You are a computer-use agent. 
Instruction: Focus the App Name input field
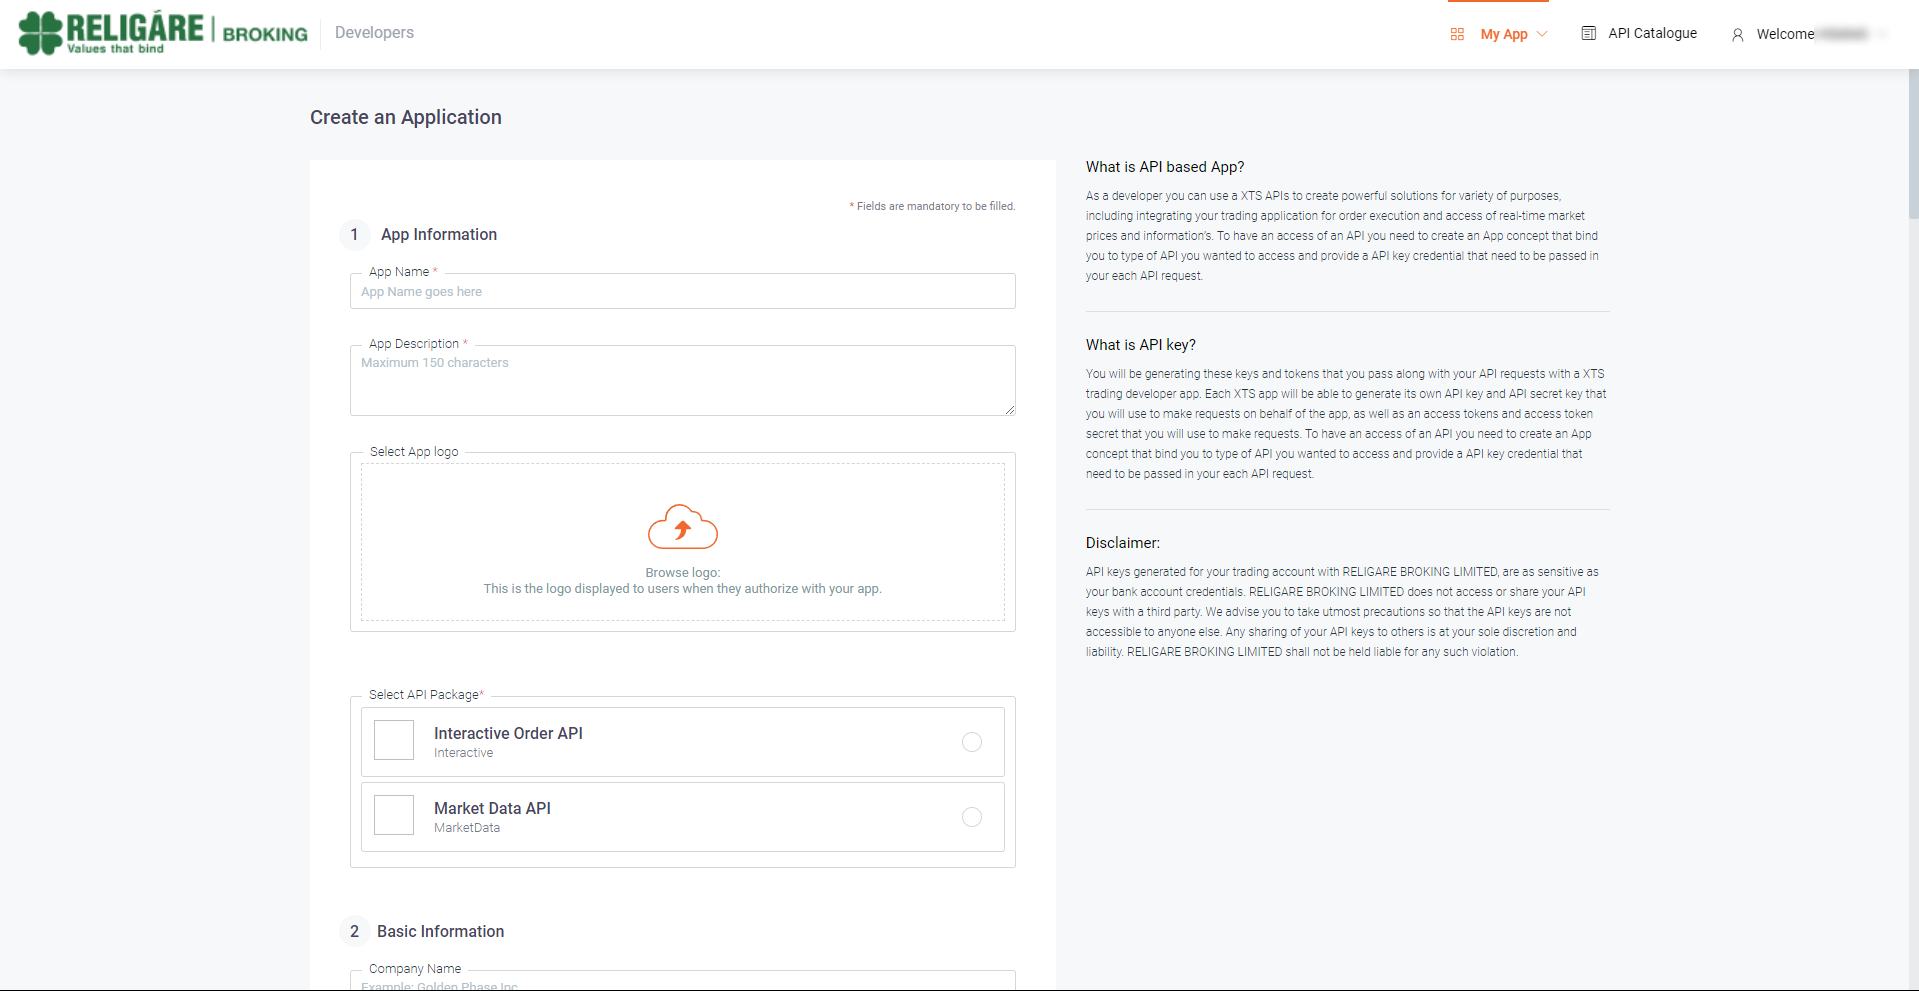click(683, 292)
